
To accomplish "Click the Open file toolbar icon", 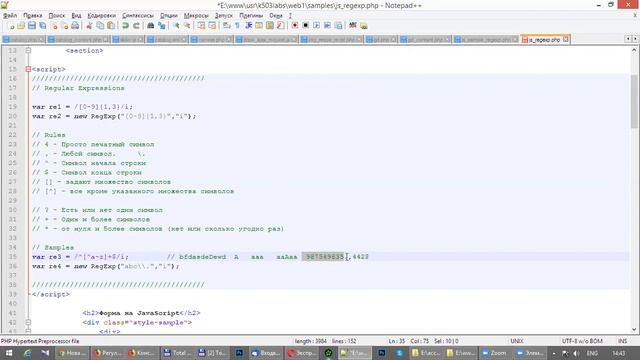I will click(x=21, y=26).
